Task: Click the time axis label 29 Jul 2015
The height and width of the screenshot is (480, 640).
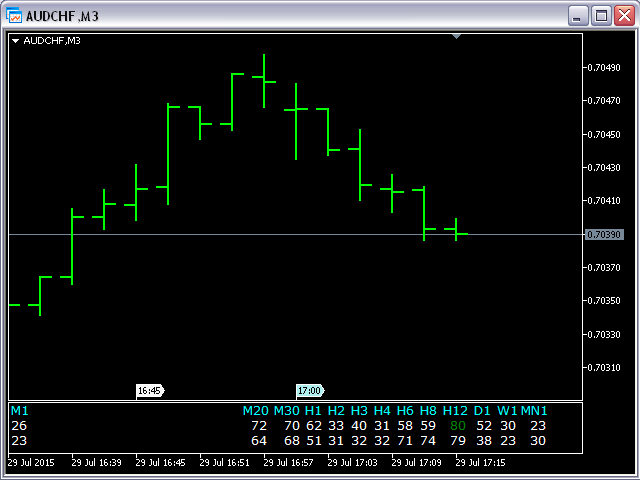Action: click(31, 463)
